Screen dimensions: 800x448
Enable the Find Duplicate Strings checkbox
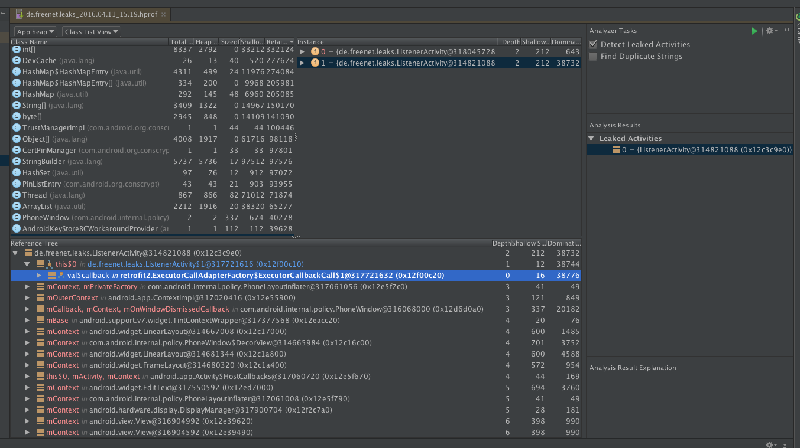593,57
